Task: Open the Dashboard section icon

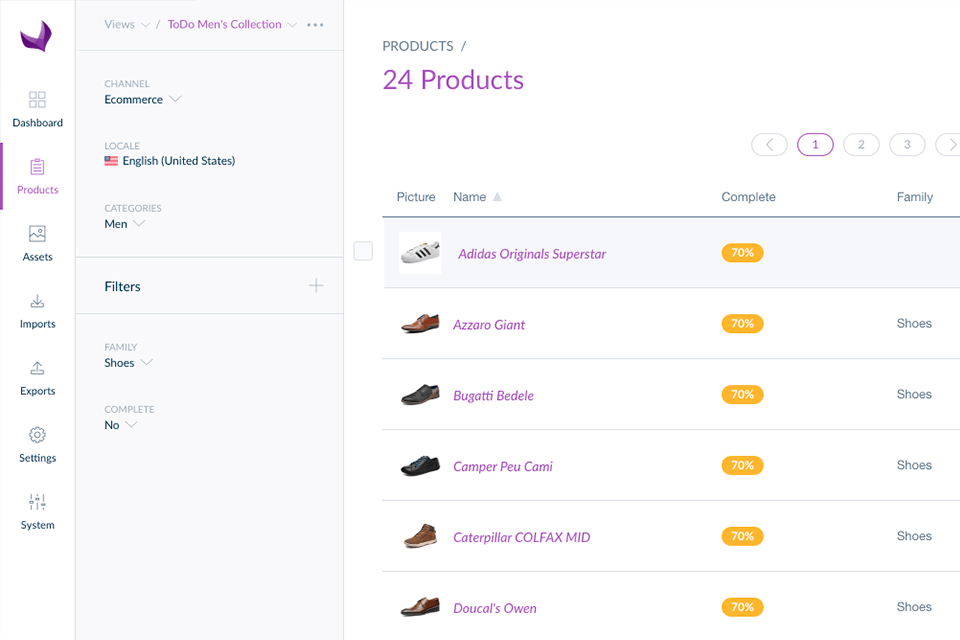Action: (37, 99)
